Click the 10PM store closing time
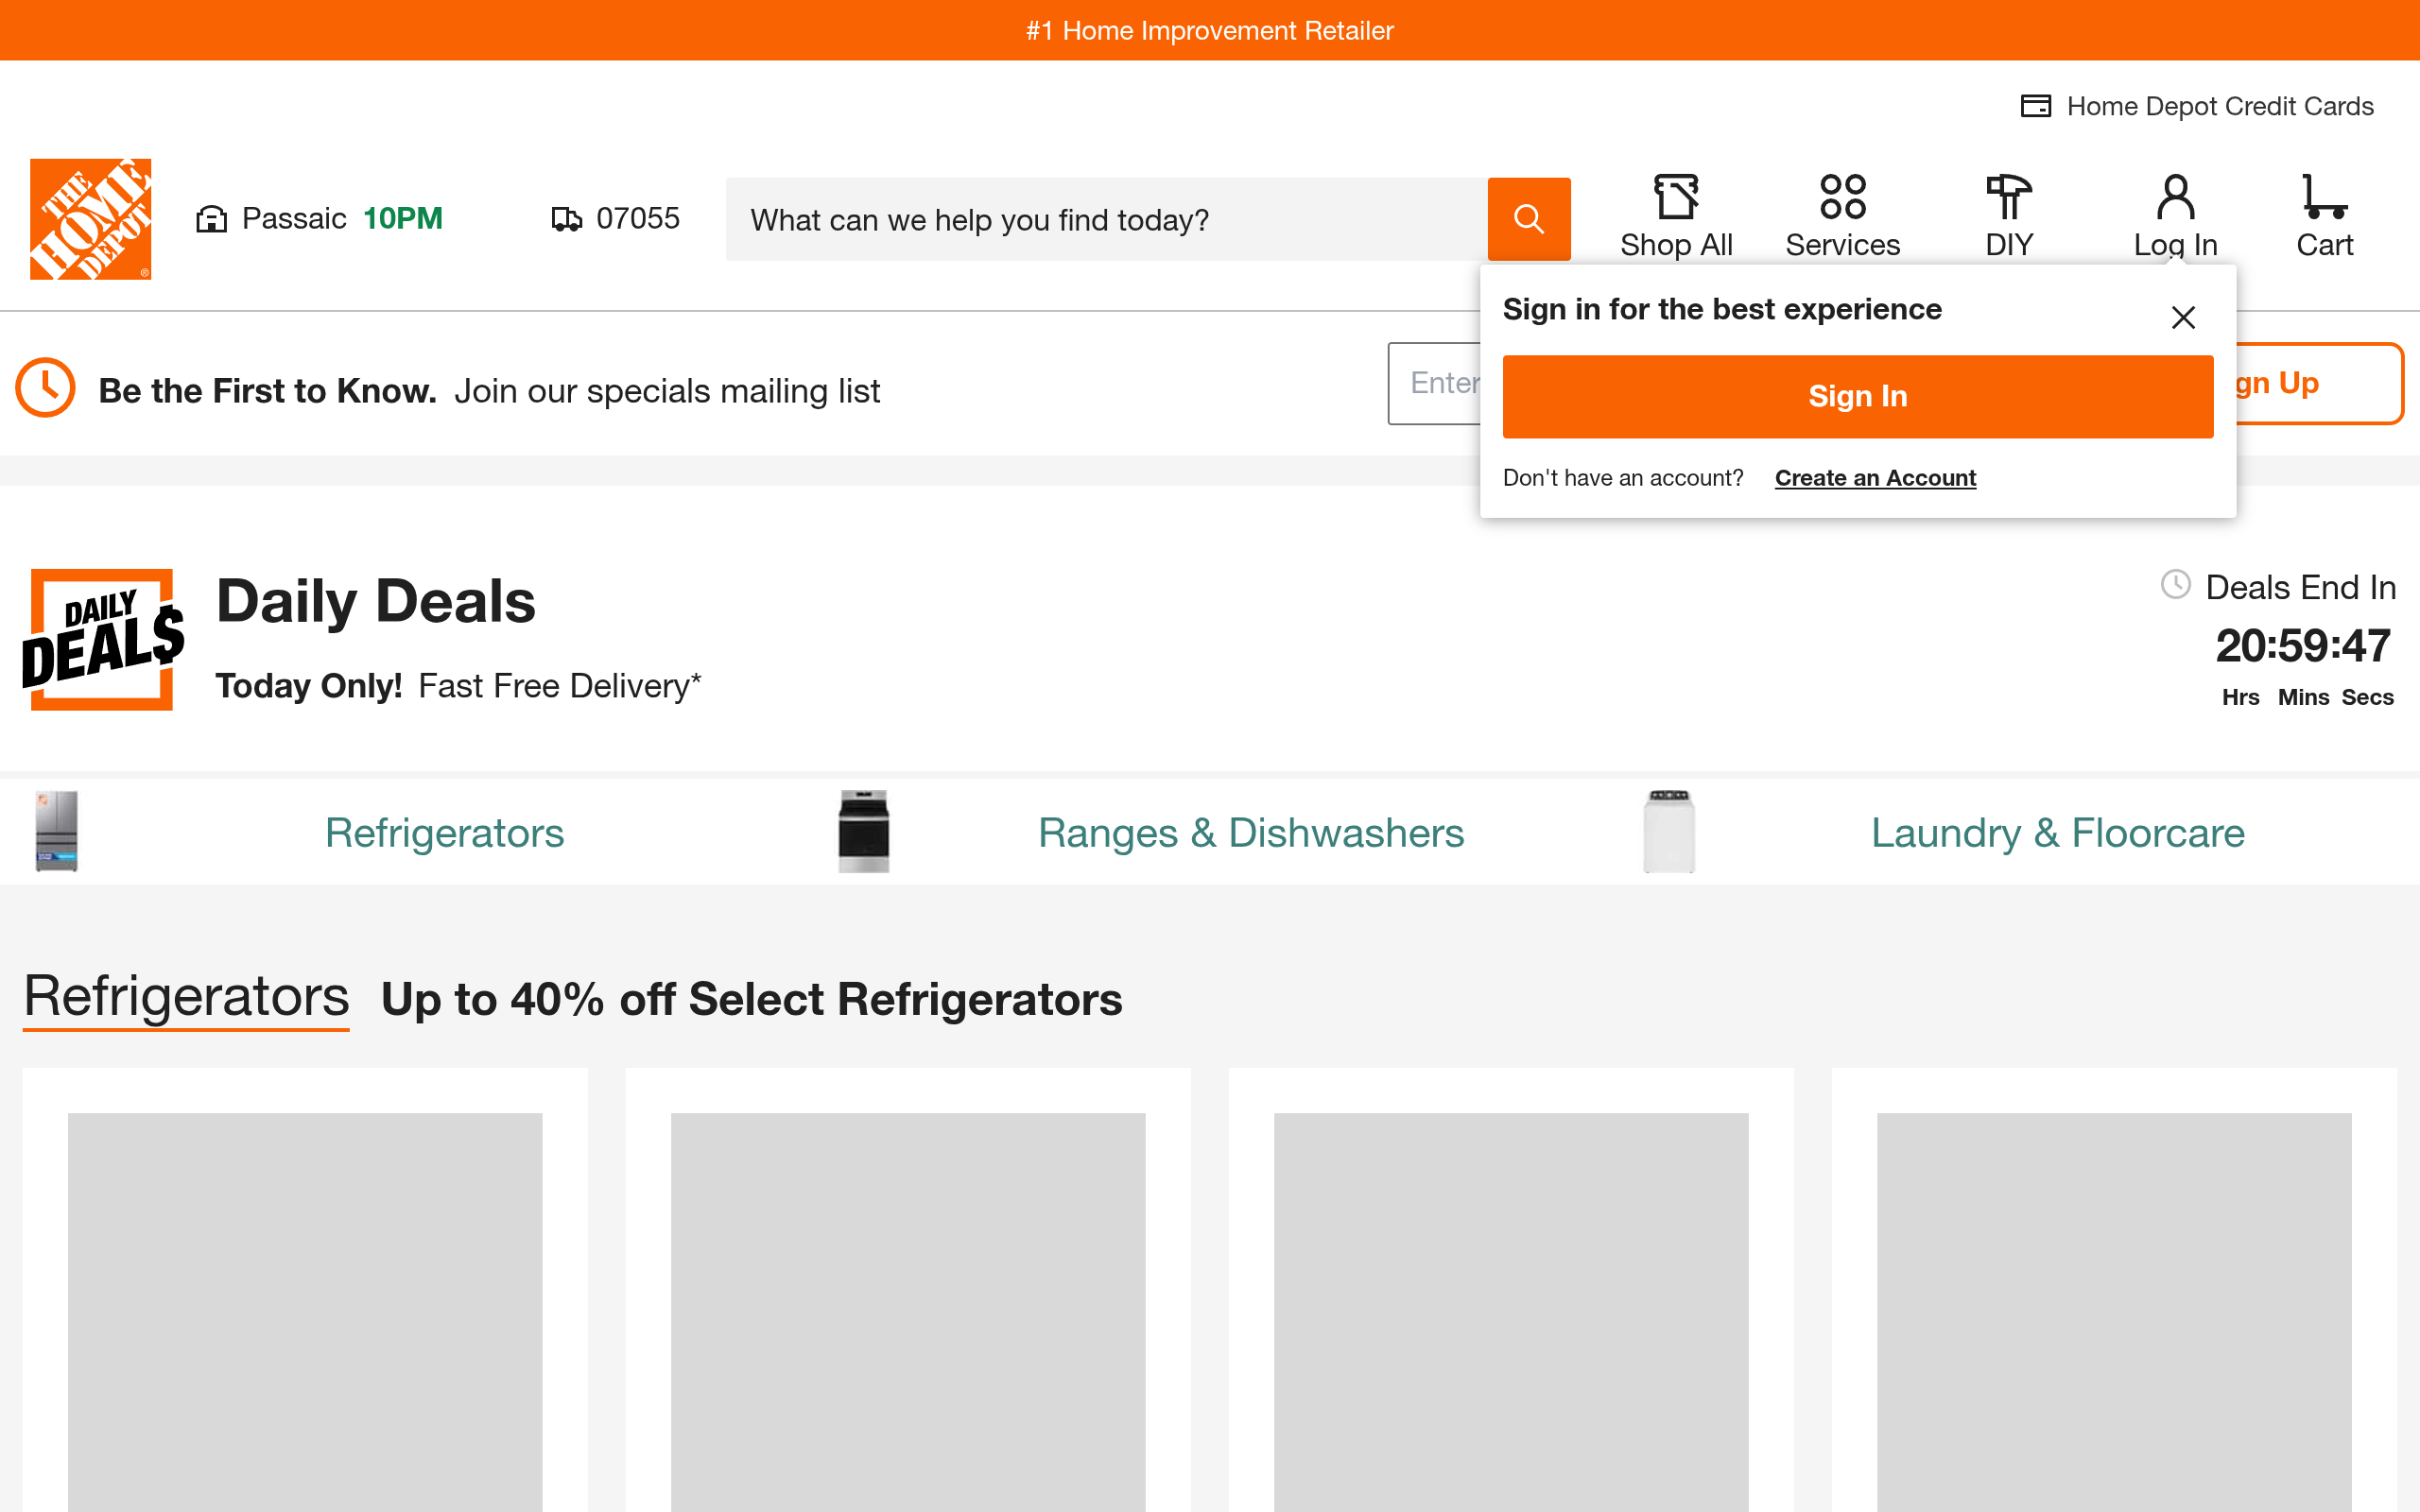The width and height of the screenshot is (2420, 1512). [402, 218]
